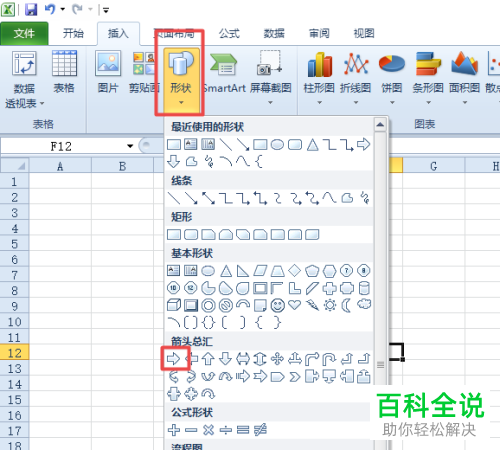Screen dimensions: 500x450
Task: Choose the left brace in recent shapes
Action: click(259, 162)
